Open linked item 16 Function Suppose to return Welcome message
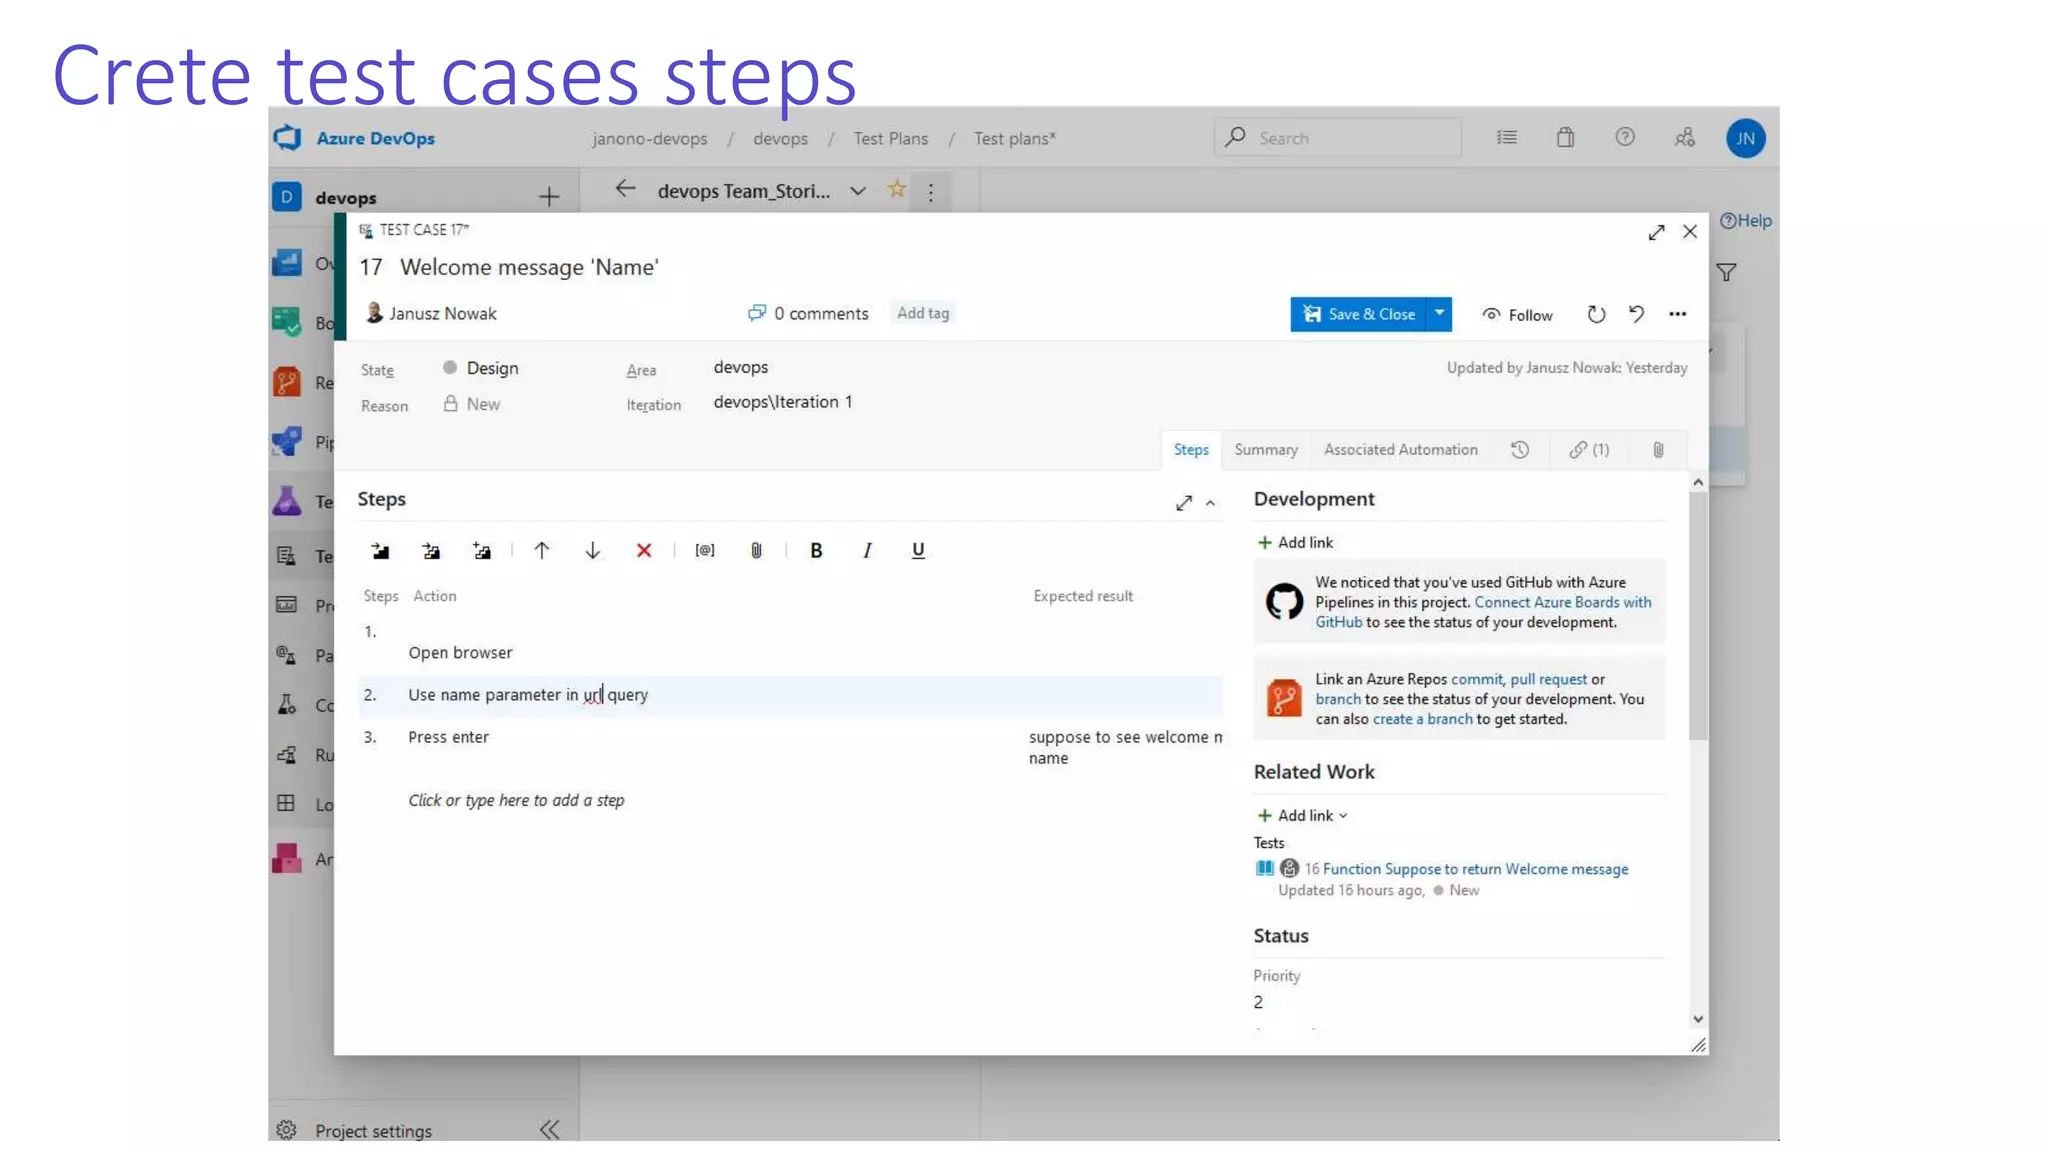Viewport: 2048px width, 1152px height. (x=1474, y=869)
